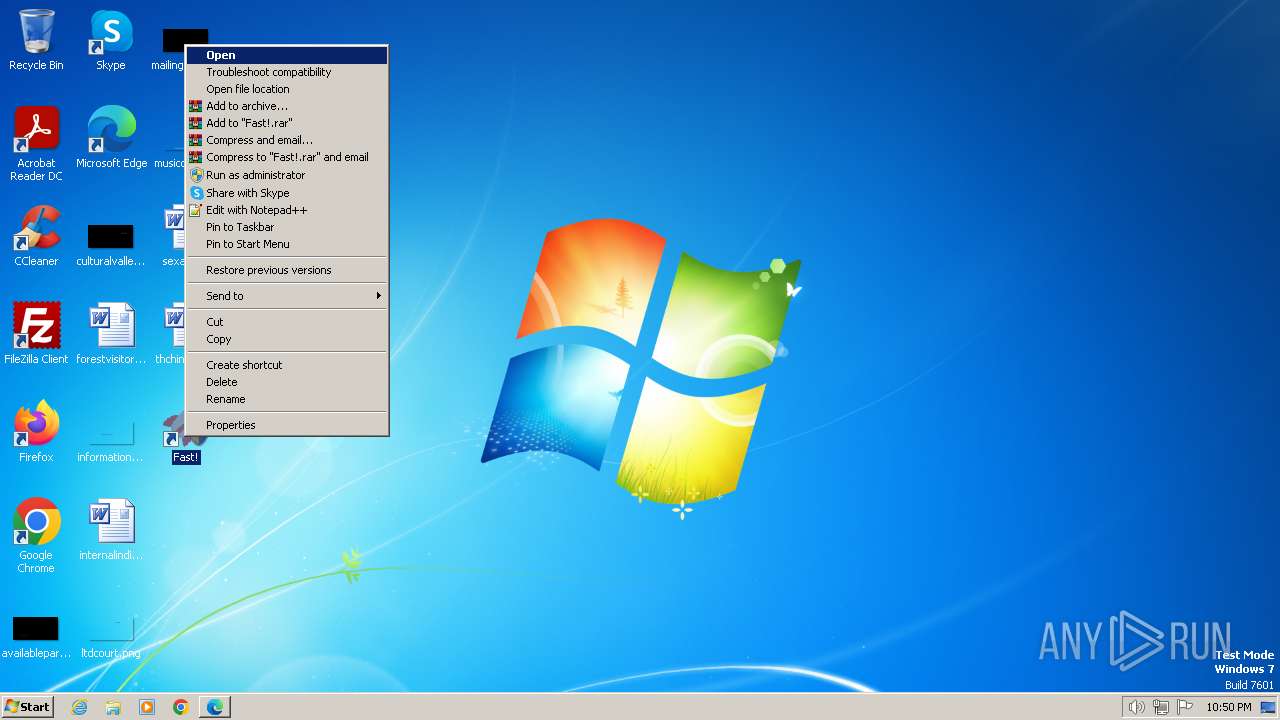Select the Firefox desktop shortcut
The height and width of the screenshot is (720, 1280).
pos(36,432)
